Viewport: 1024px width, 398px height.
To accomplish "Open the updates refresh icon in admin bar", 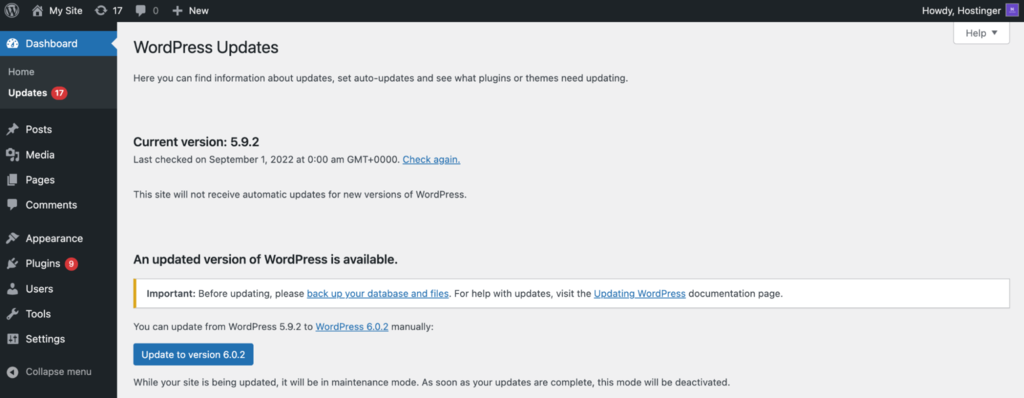I will pyautogui.click(x=101, y=10).
